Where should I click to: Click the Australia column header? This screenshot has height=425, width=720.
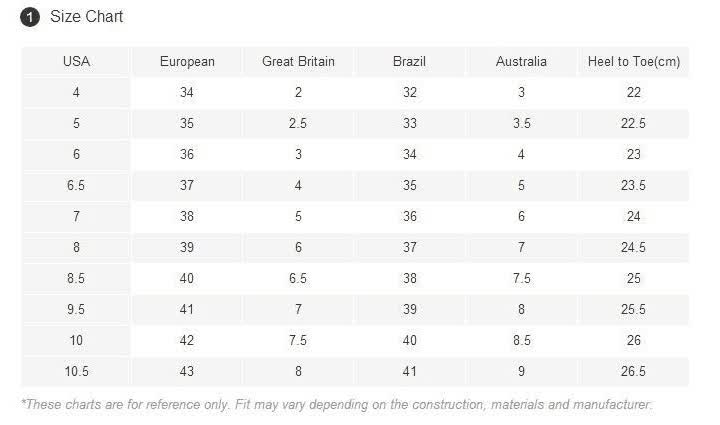(521, 62)
